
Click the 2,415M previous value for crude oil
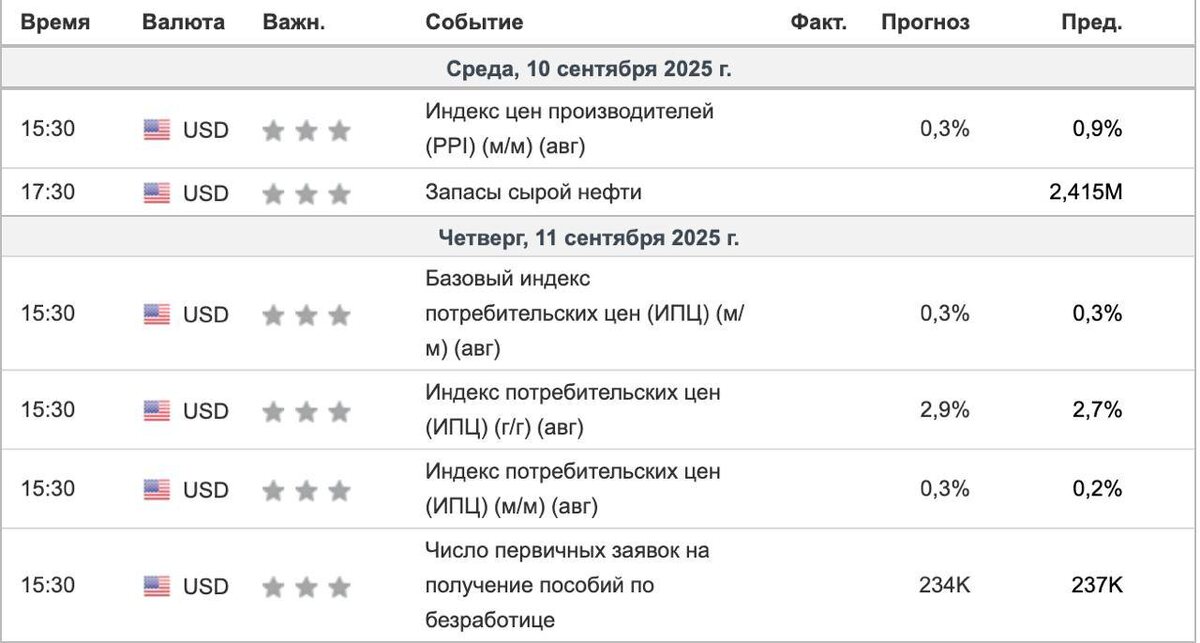tap(1085, 193)
